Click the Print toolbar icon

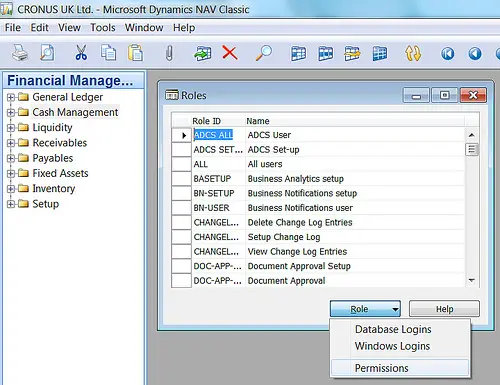(20, 53)
